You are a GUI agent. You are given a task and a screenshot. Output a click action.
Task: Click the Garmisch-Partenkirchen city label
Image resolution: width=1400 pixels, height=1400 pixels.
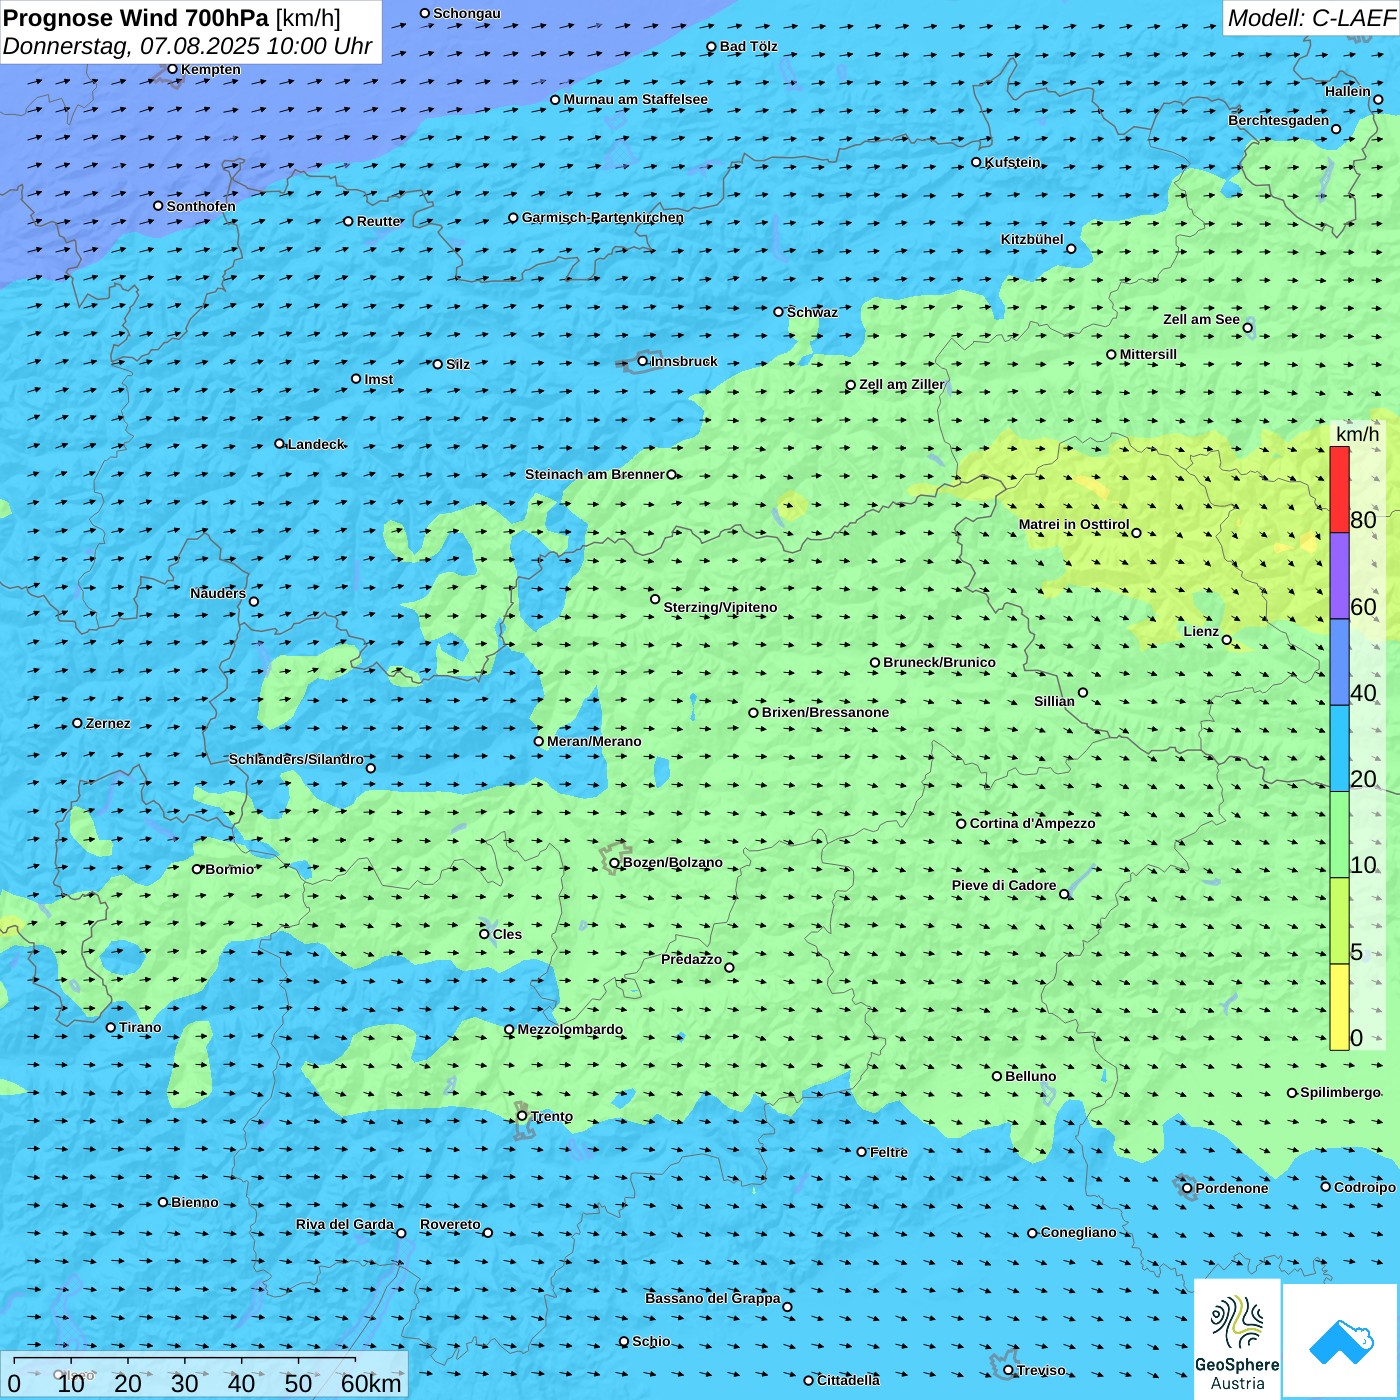click(602, 217)
